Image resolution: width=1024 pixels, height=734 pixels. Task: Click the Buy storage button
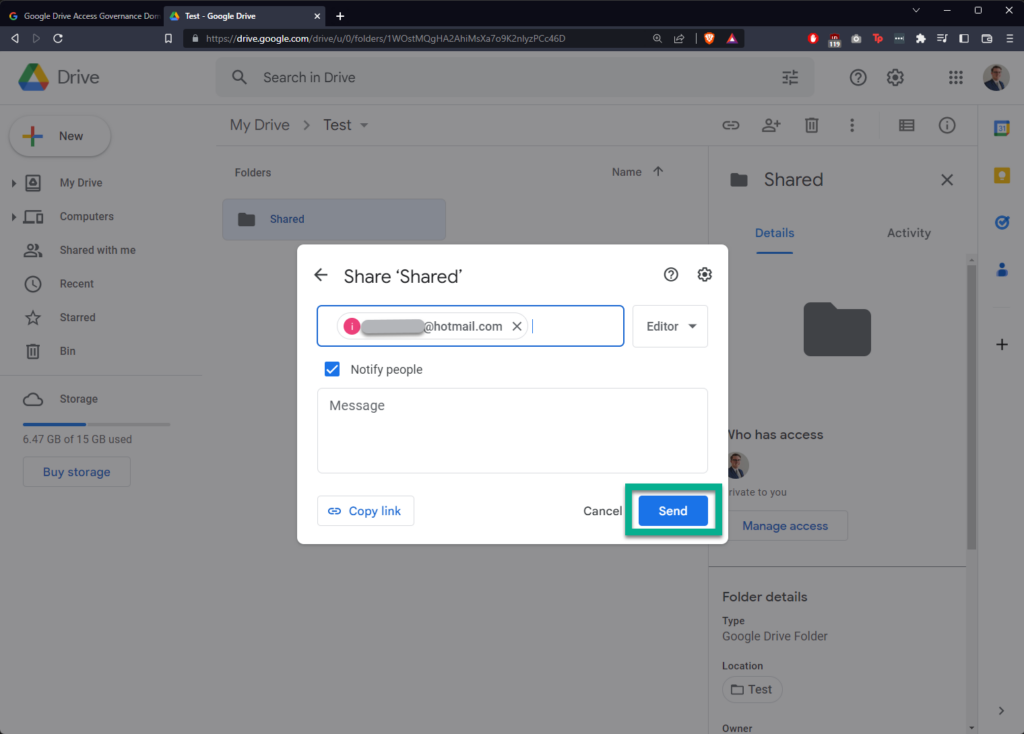76,471
